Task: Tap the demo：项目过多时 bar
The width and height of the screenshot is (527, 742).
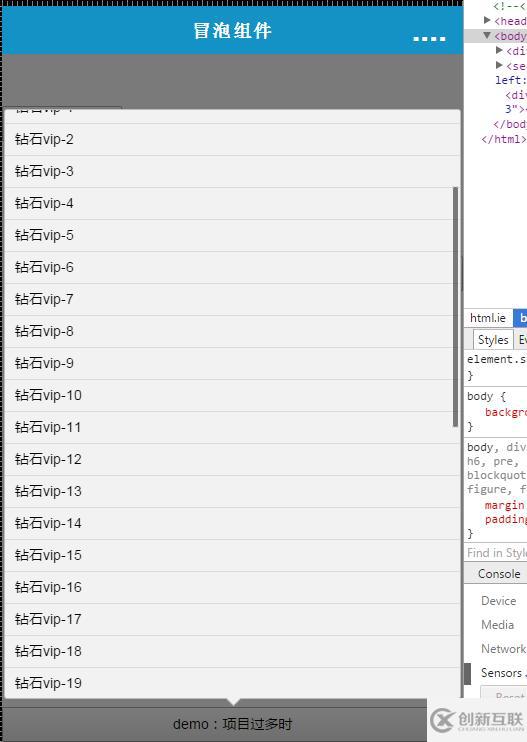Action: pos(232,724)
